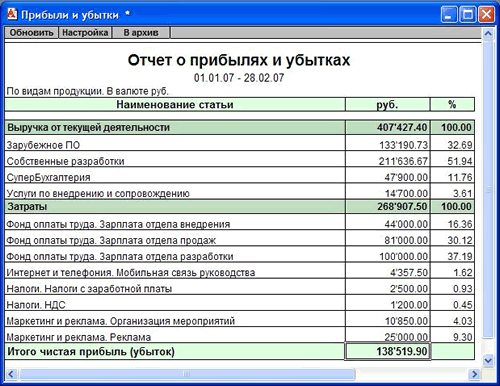Click the amount 25'000.00
This screenshot has width=500, height=386.
click(406, 337)
